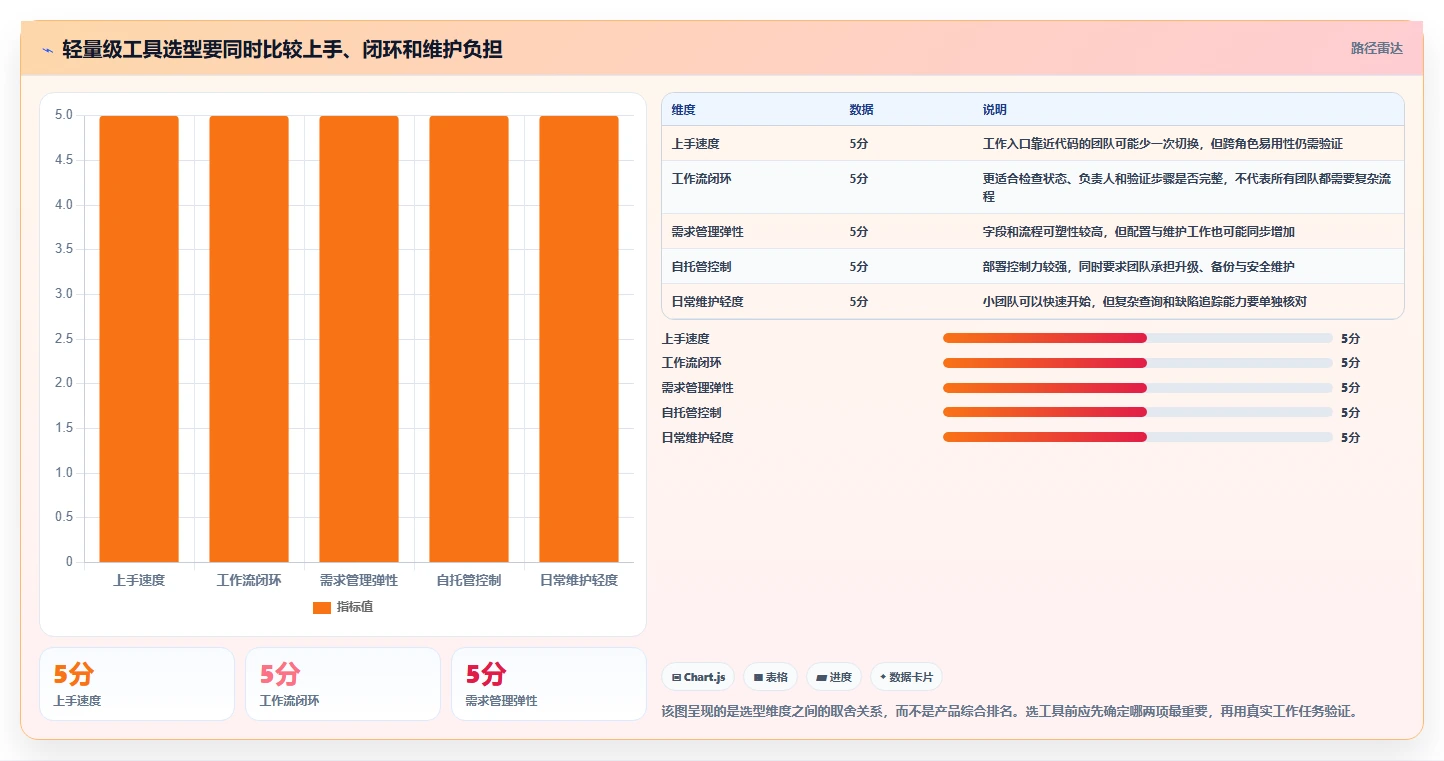Select the 表格 chip

coord(770,677)
